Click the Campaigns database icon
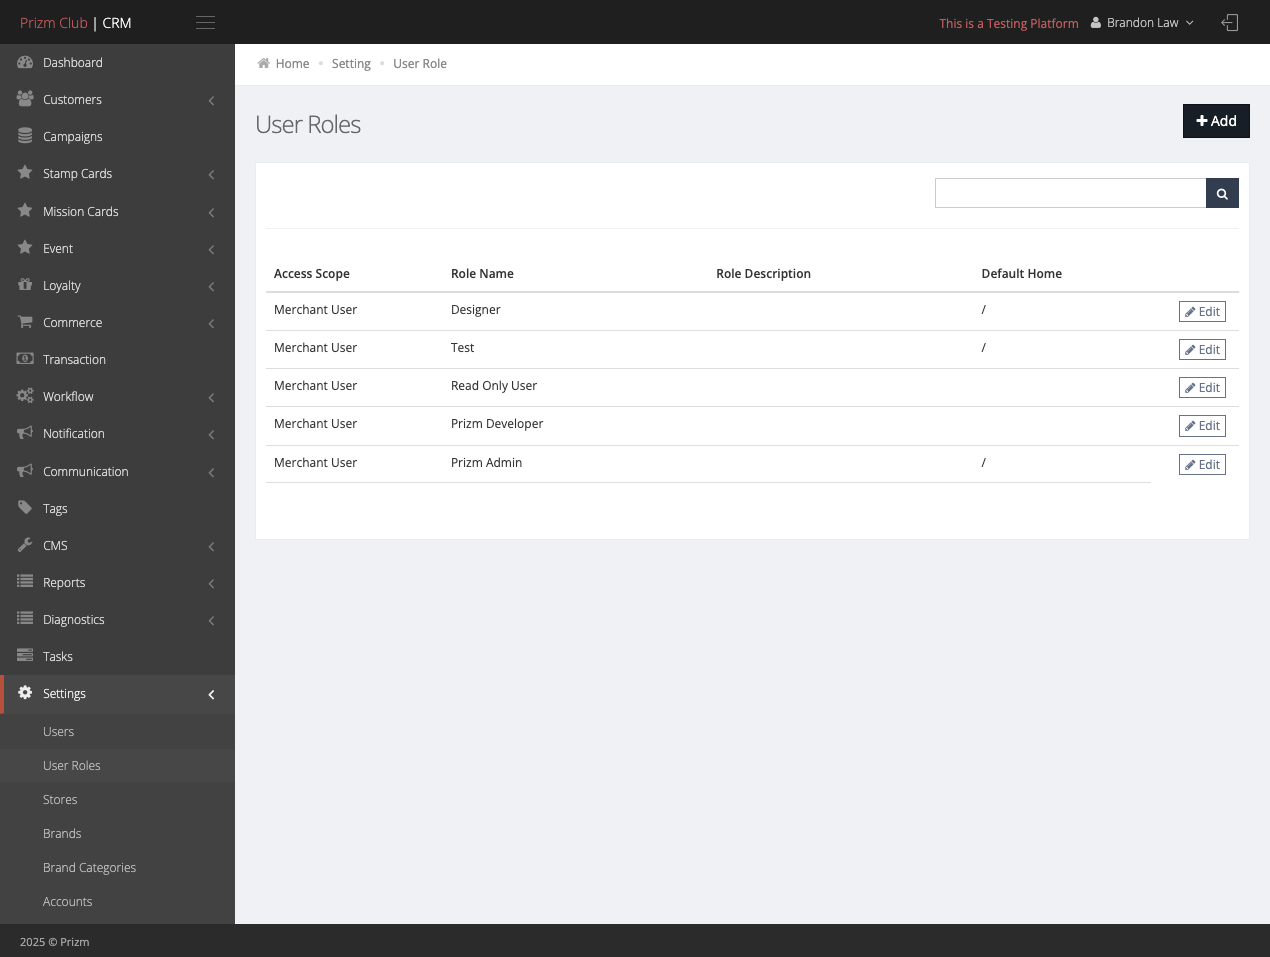 tap(25, 136)
